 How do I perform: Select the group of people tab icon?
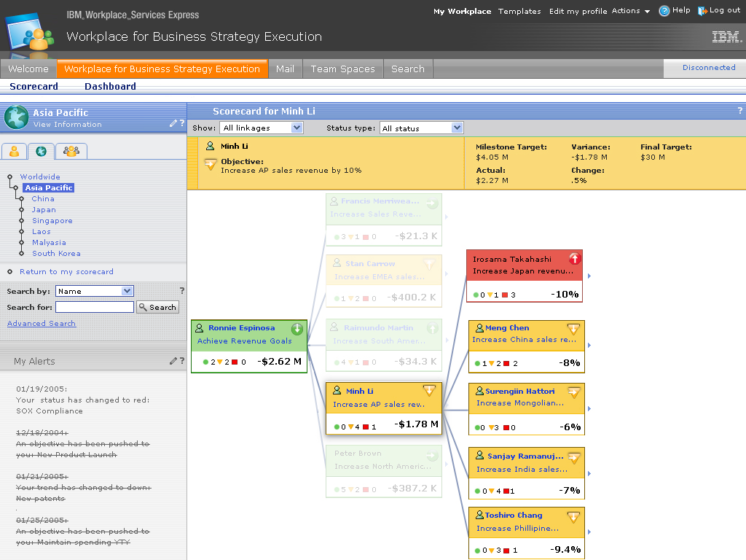(71, 151)
